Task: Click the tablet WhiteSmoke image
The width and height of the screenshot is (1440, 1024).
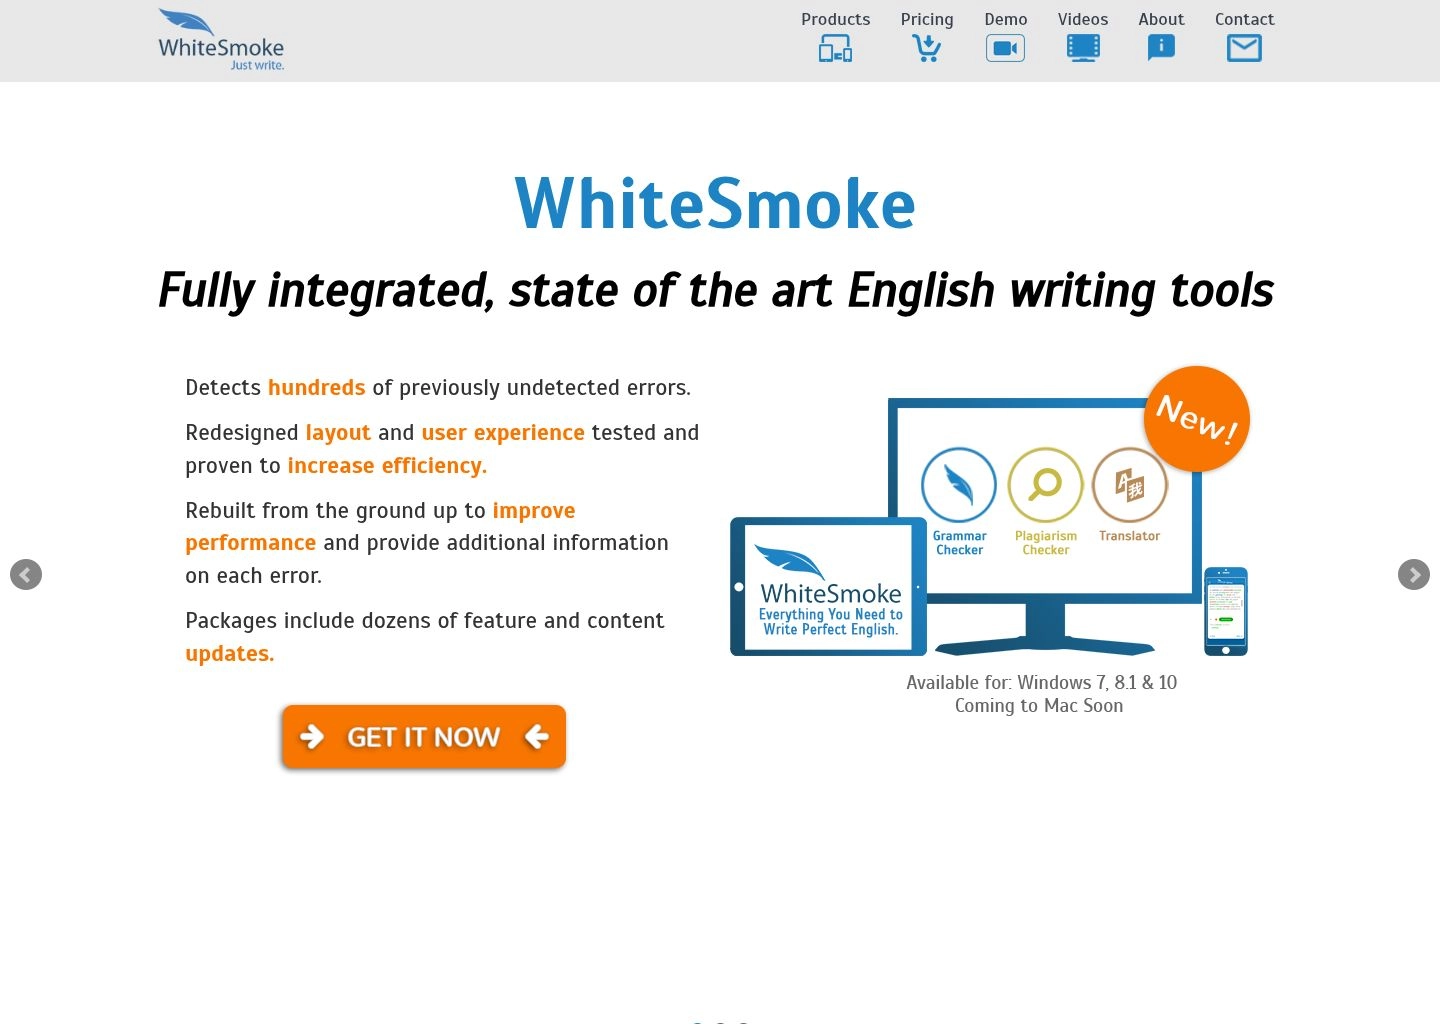Action: coord(829,587)
